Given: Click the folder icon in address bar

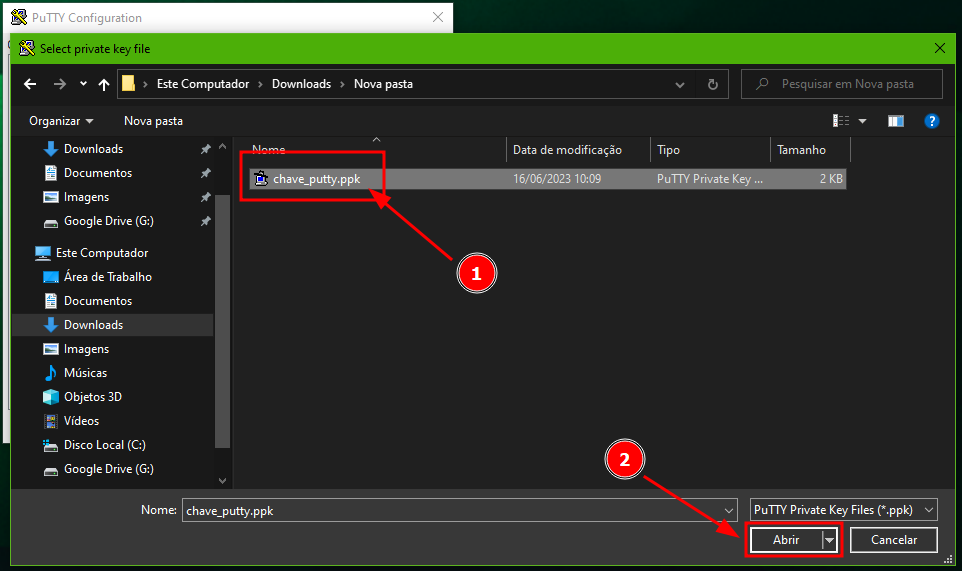Looking at the screenshot, I should point(128,83).
